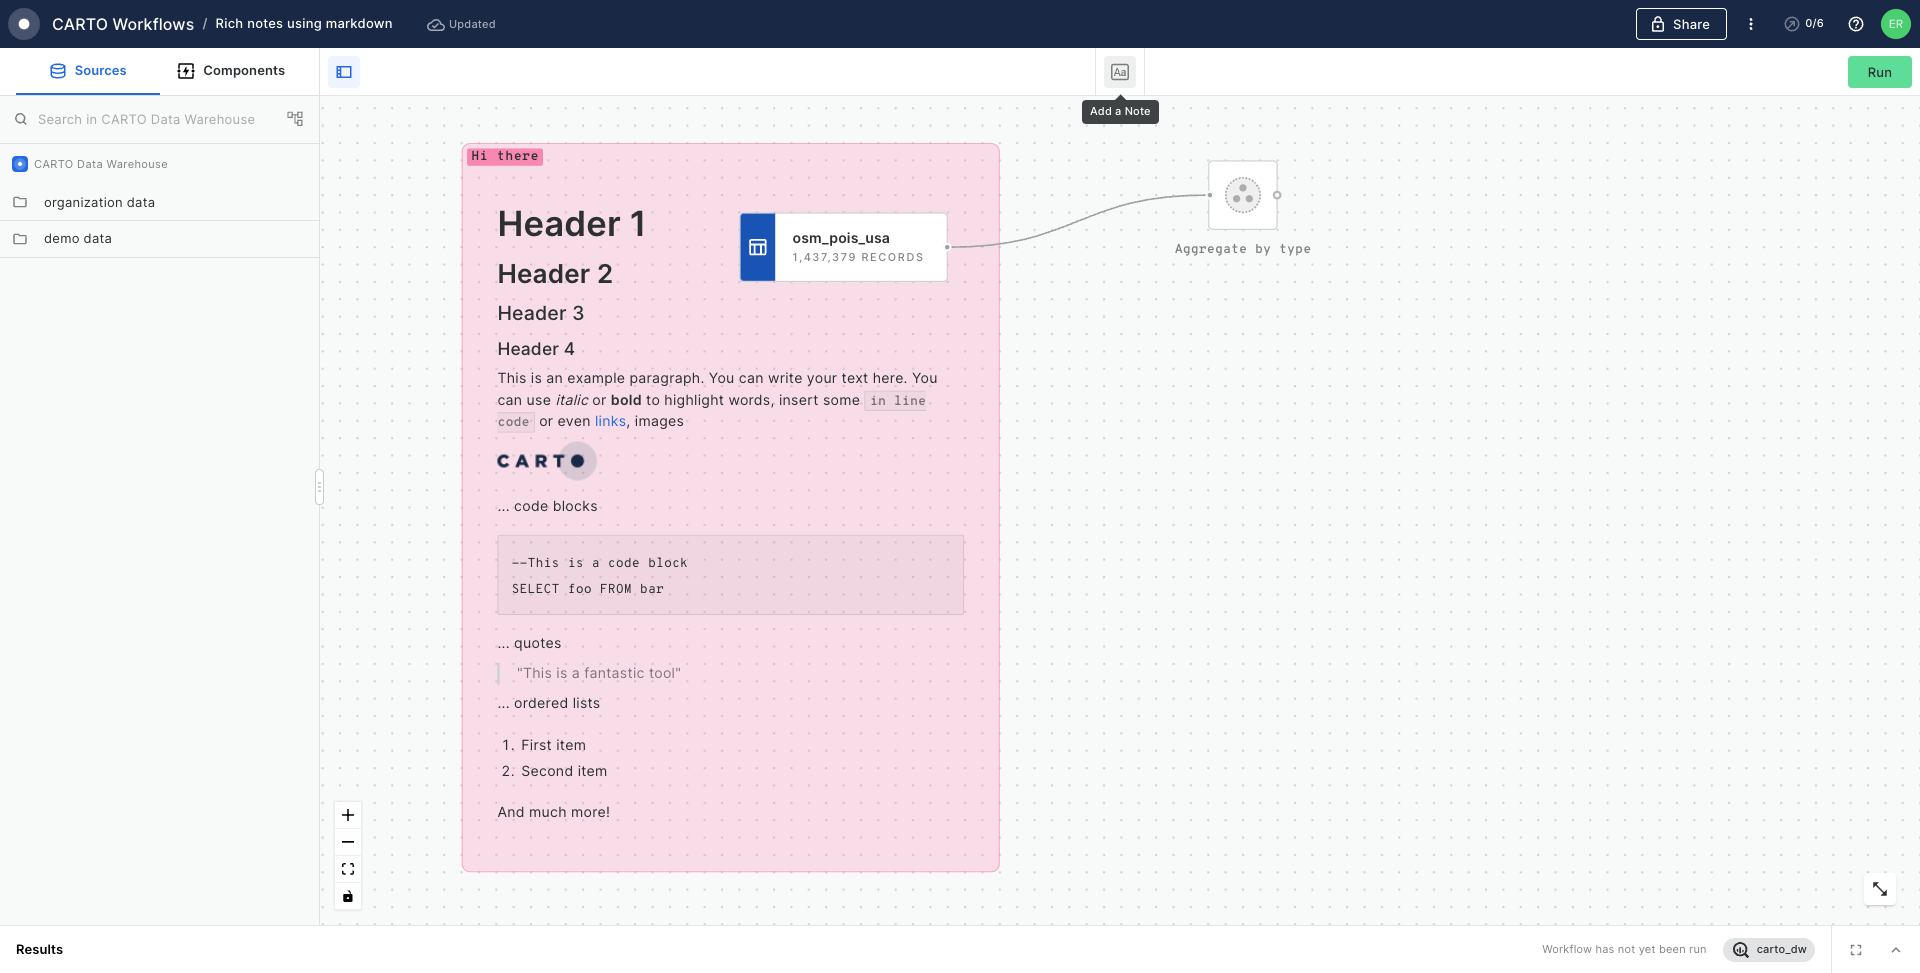
Task: Expand the organization data folder
Action: coord(99,202)
